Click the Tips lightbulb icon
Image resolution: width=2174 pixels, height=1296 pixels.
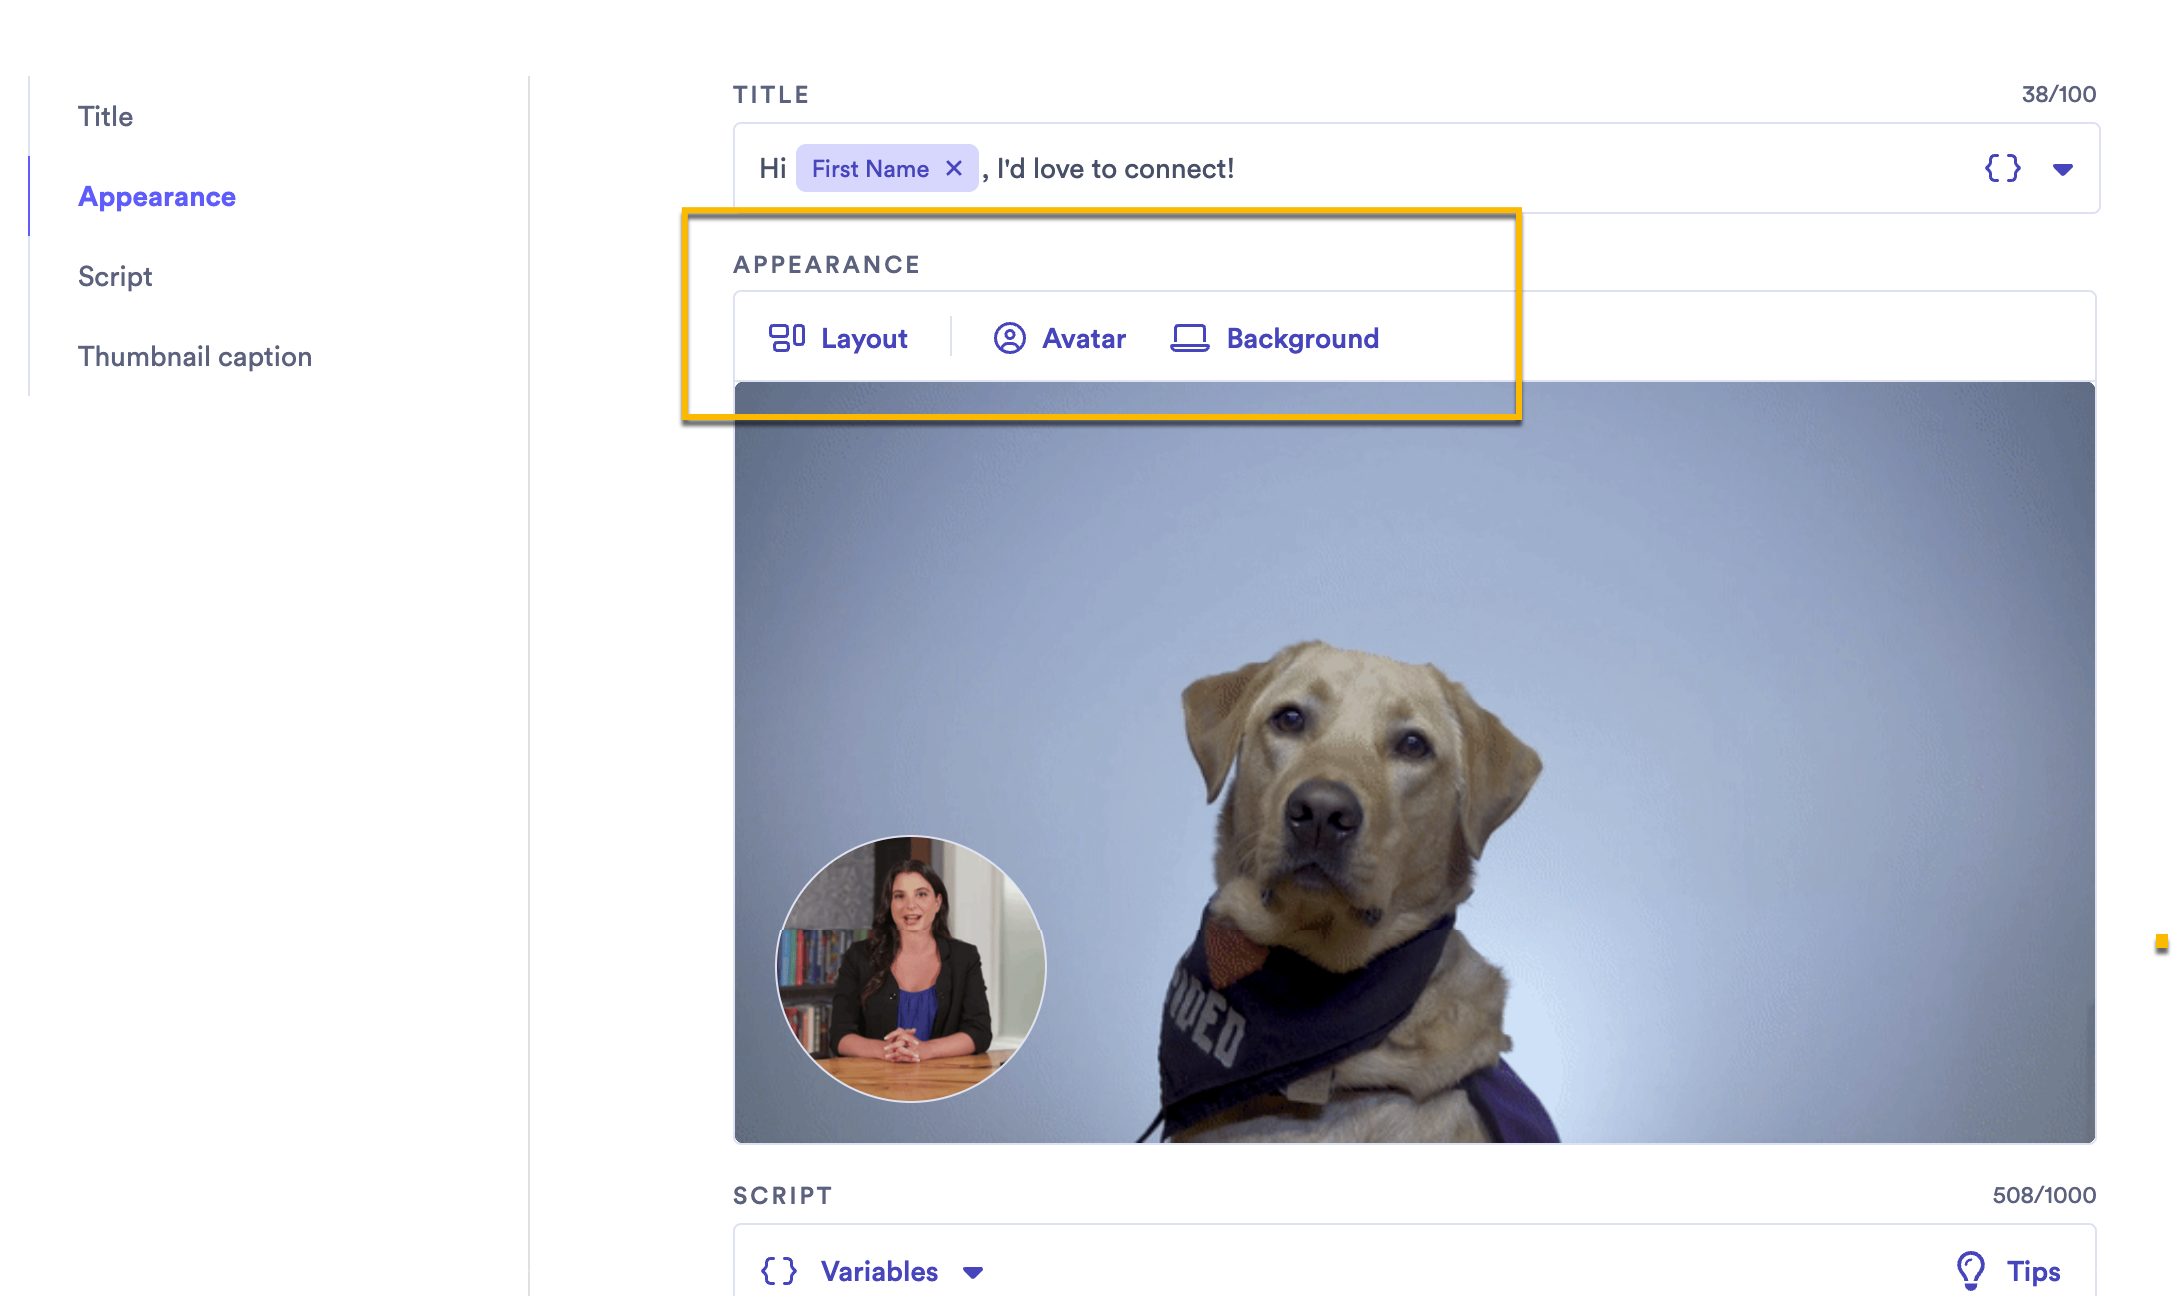point(1971,1270)
